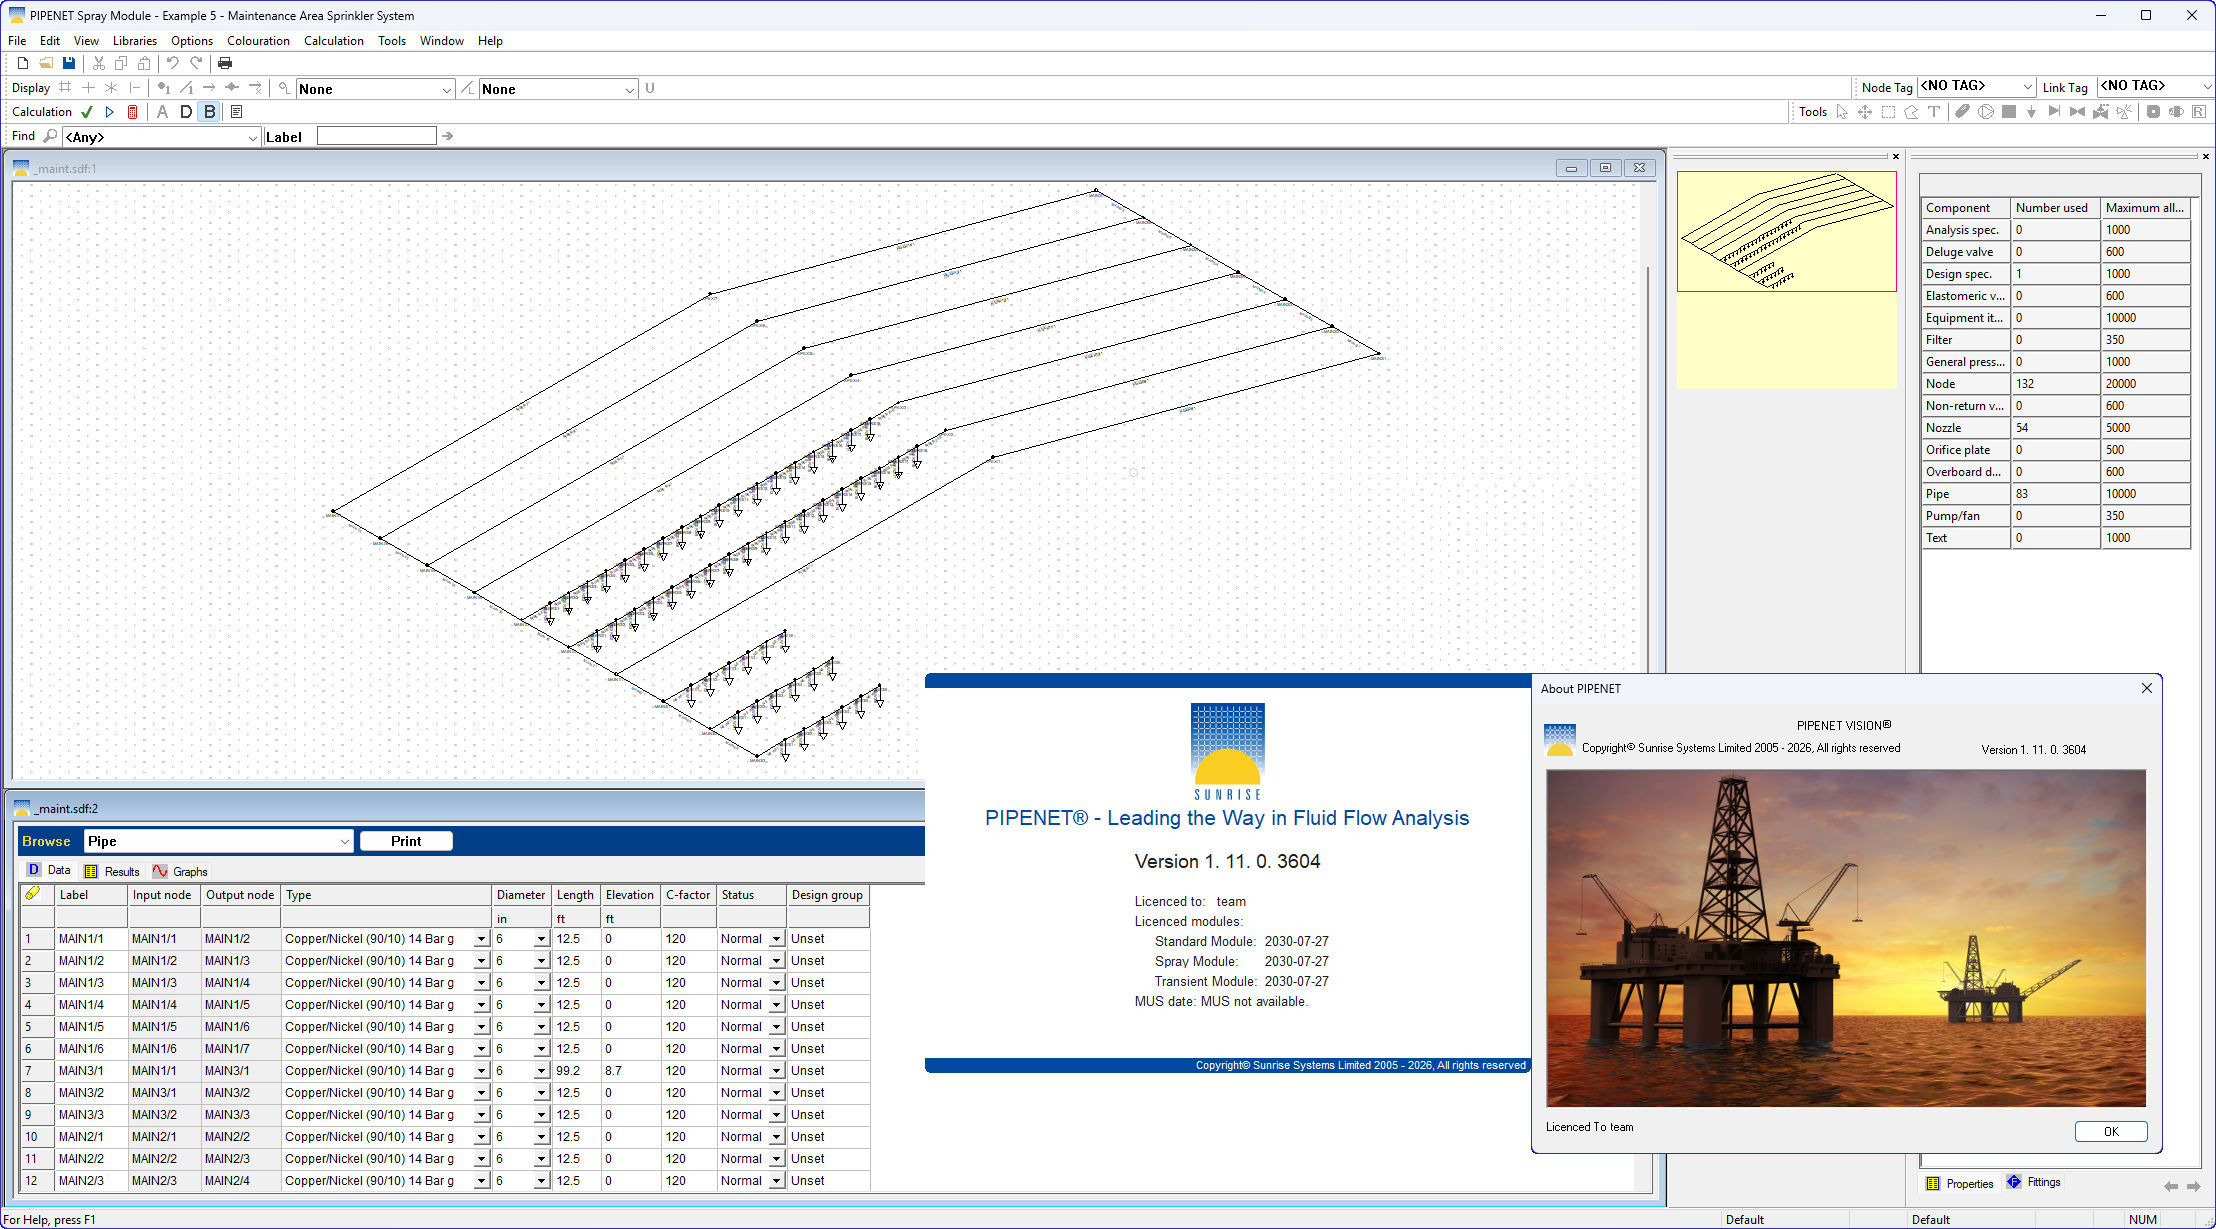Click the Copy icon in main toolbar

point(121,63)
